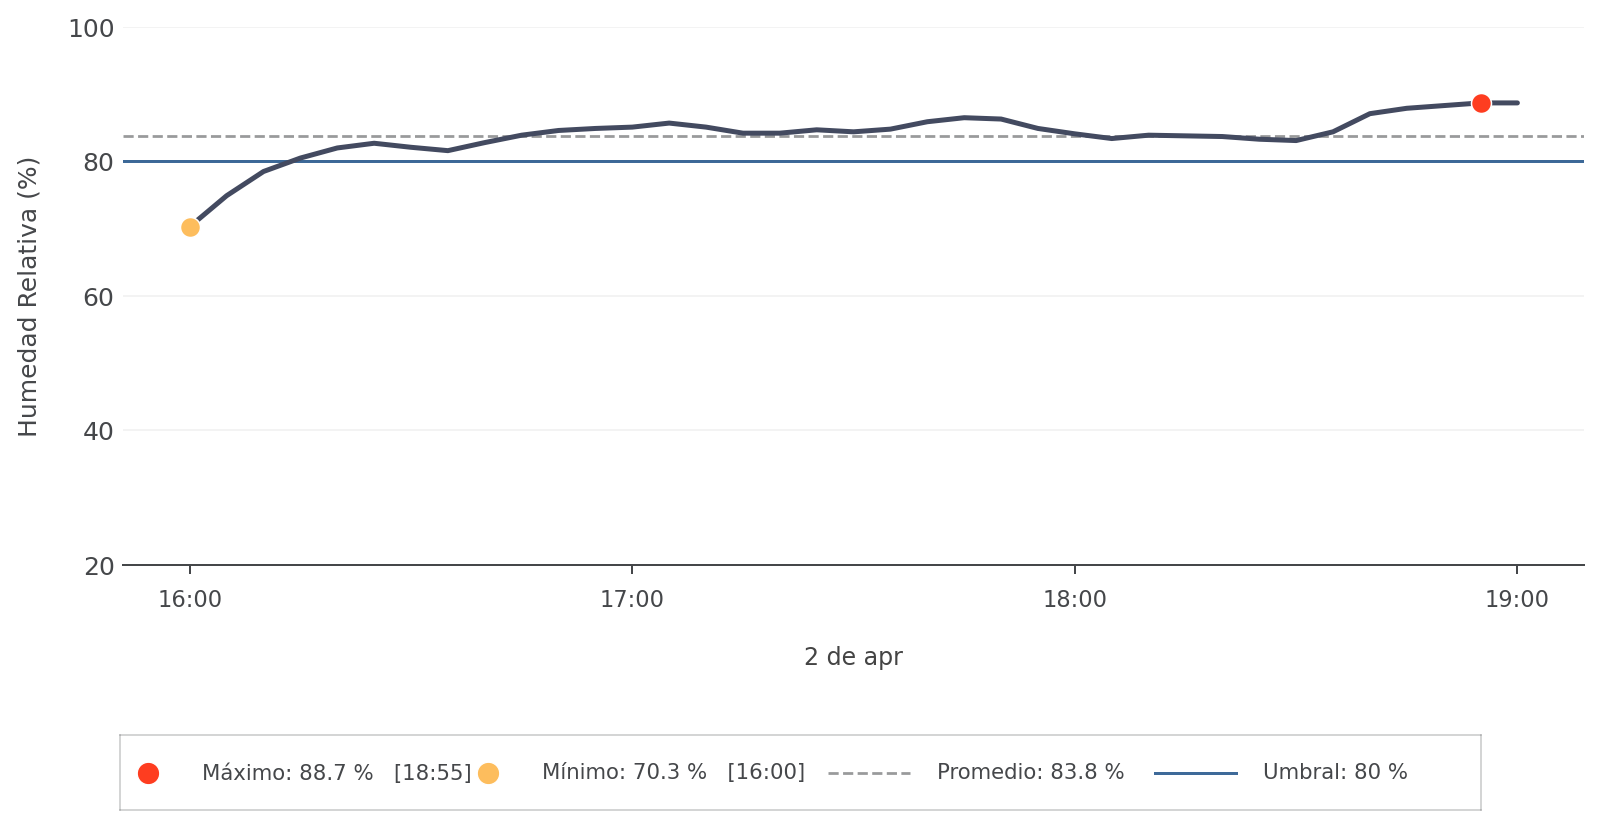Click the red dot in the legend box
Image resolution: width=1601 pixels, height=828 pixels.
pyautogui.click(x=148, y=773)
